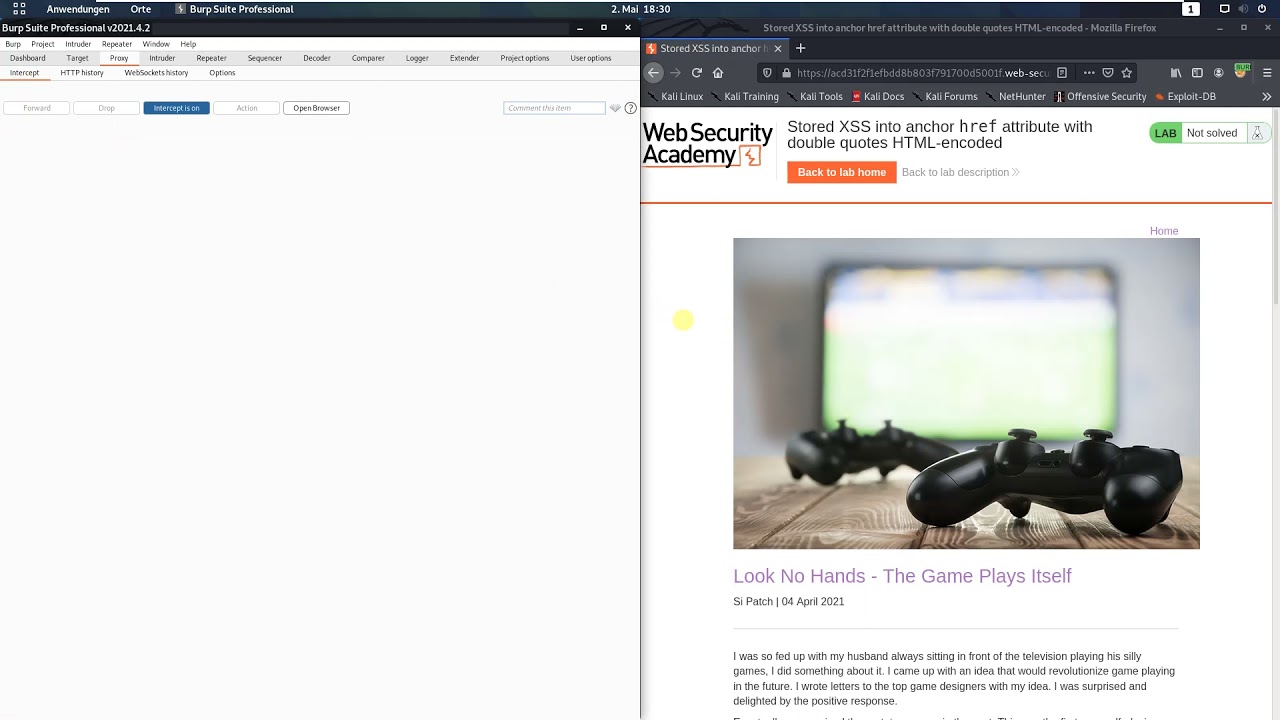Open Proxy Options sub-tab
Image resolution: width=1280 pixels, height=720 pixels.
coord(222,73)
